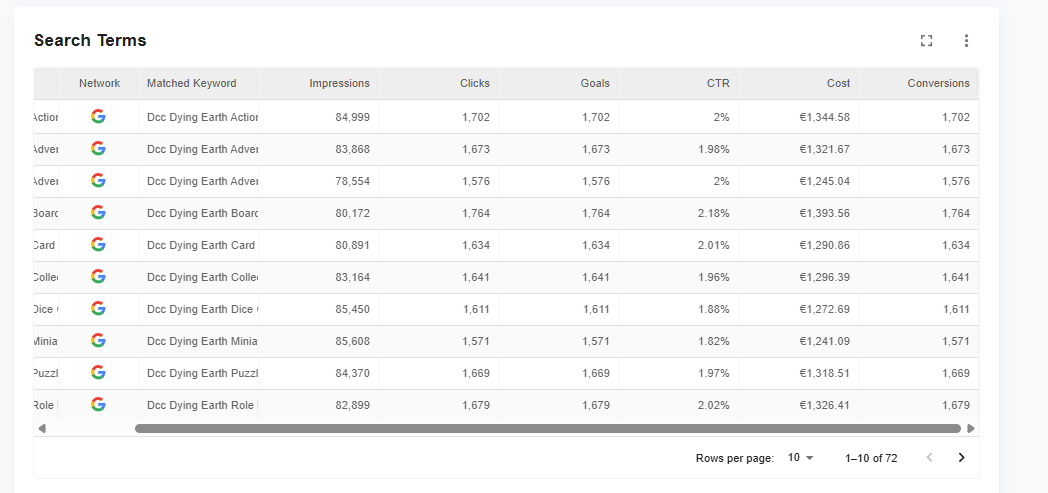Viewport: 1048px width, 493px height.
Task: Sort by Impressions column header
Action: (318, 84)
